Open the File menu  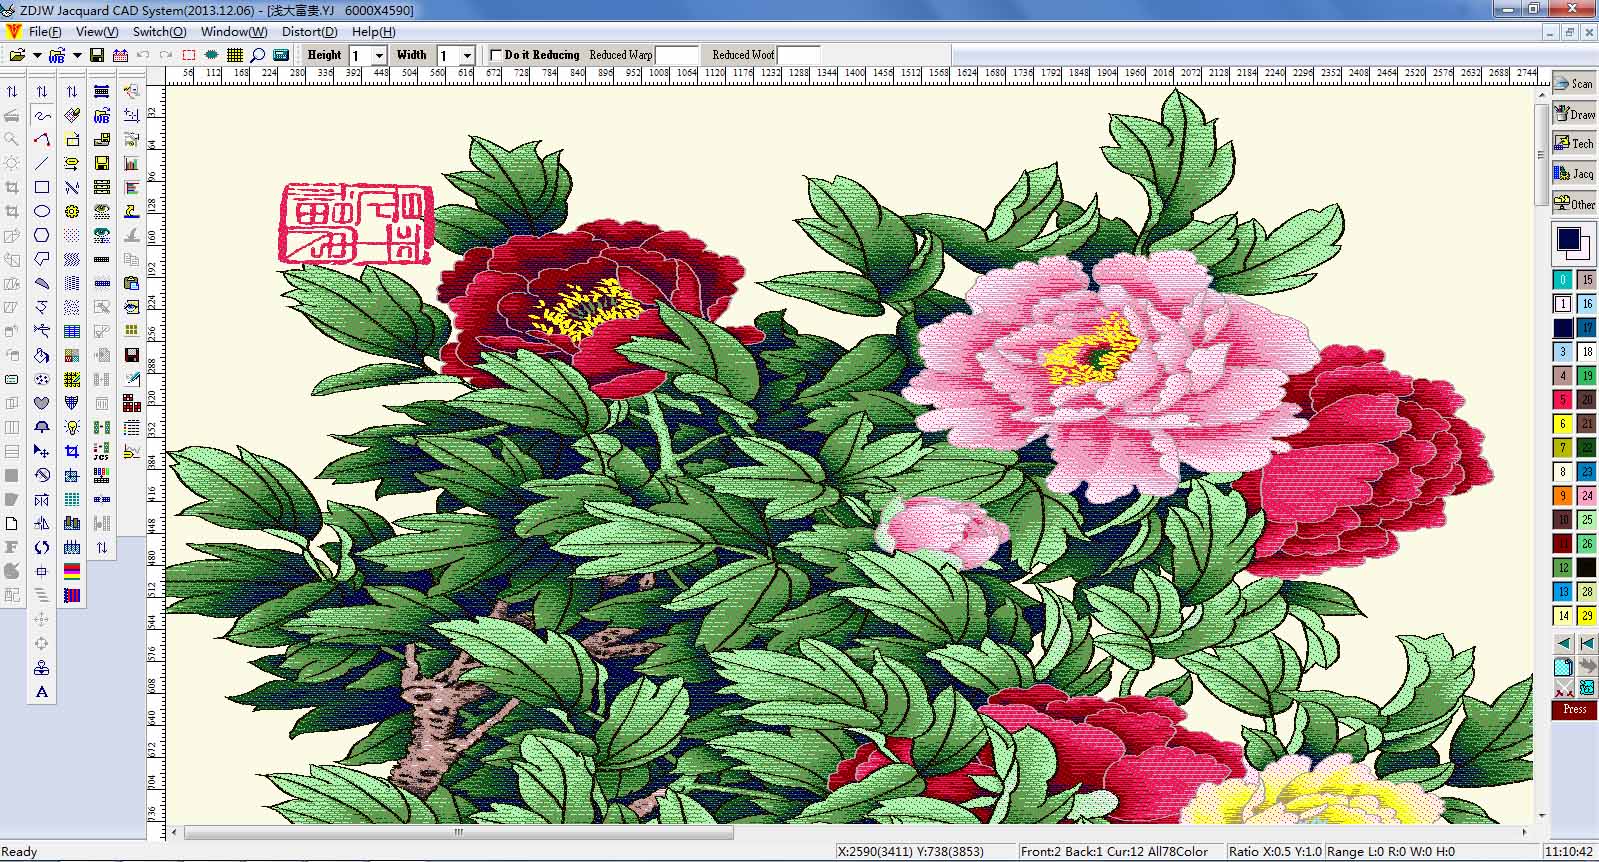(x=45, y=32)
